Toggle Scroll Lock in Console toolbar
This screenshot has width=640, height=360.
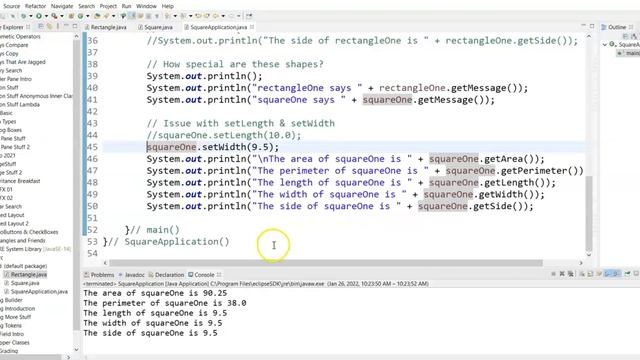point(590,274)
